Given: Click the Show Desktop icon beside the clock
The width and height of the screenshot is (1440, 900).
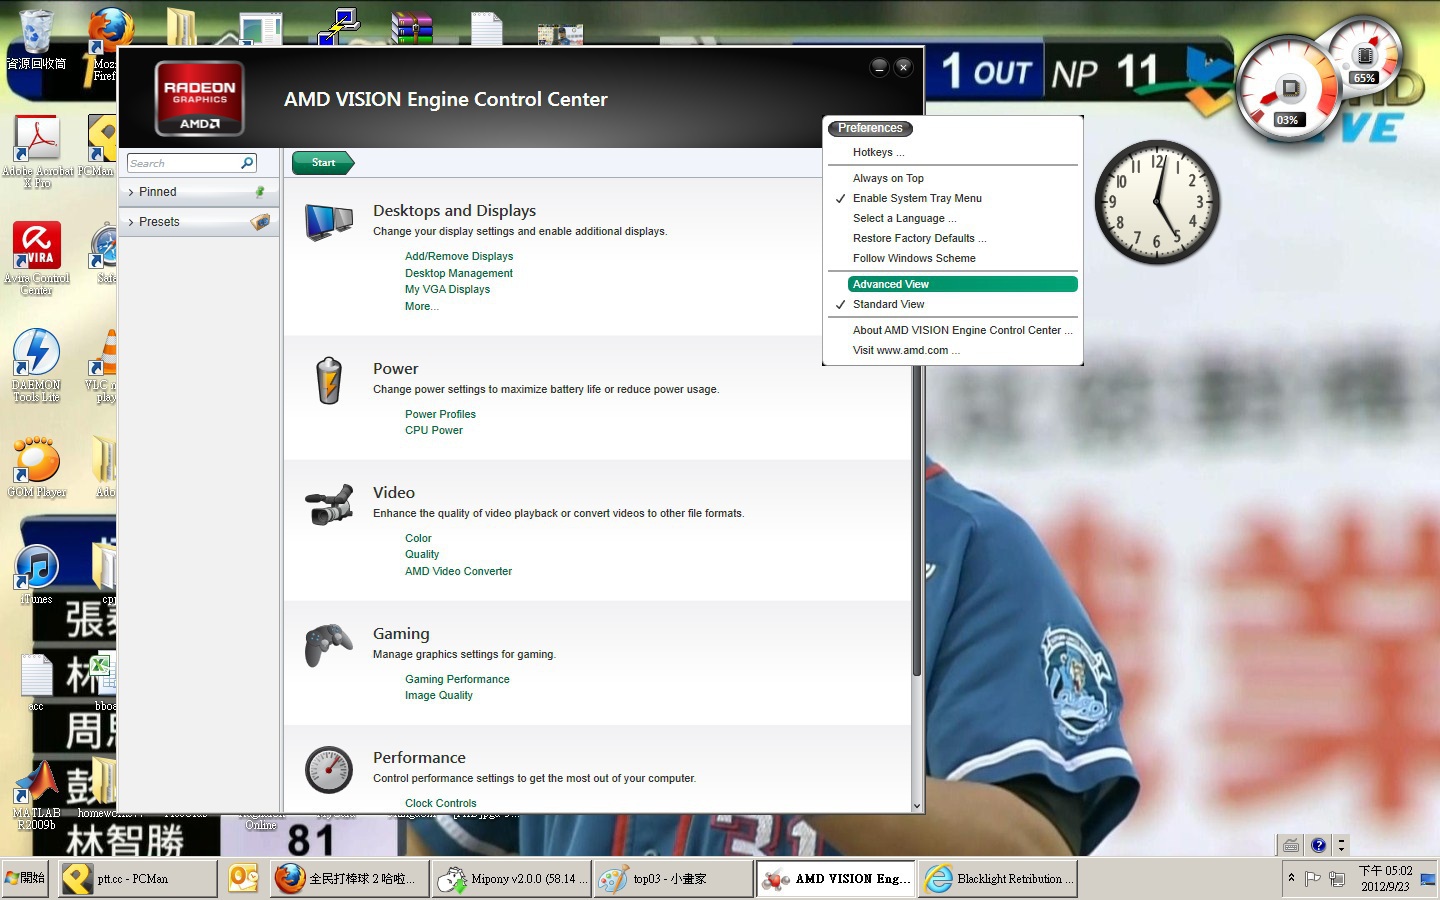Looking at the screenshot, I should click(x=1428, y=879).
